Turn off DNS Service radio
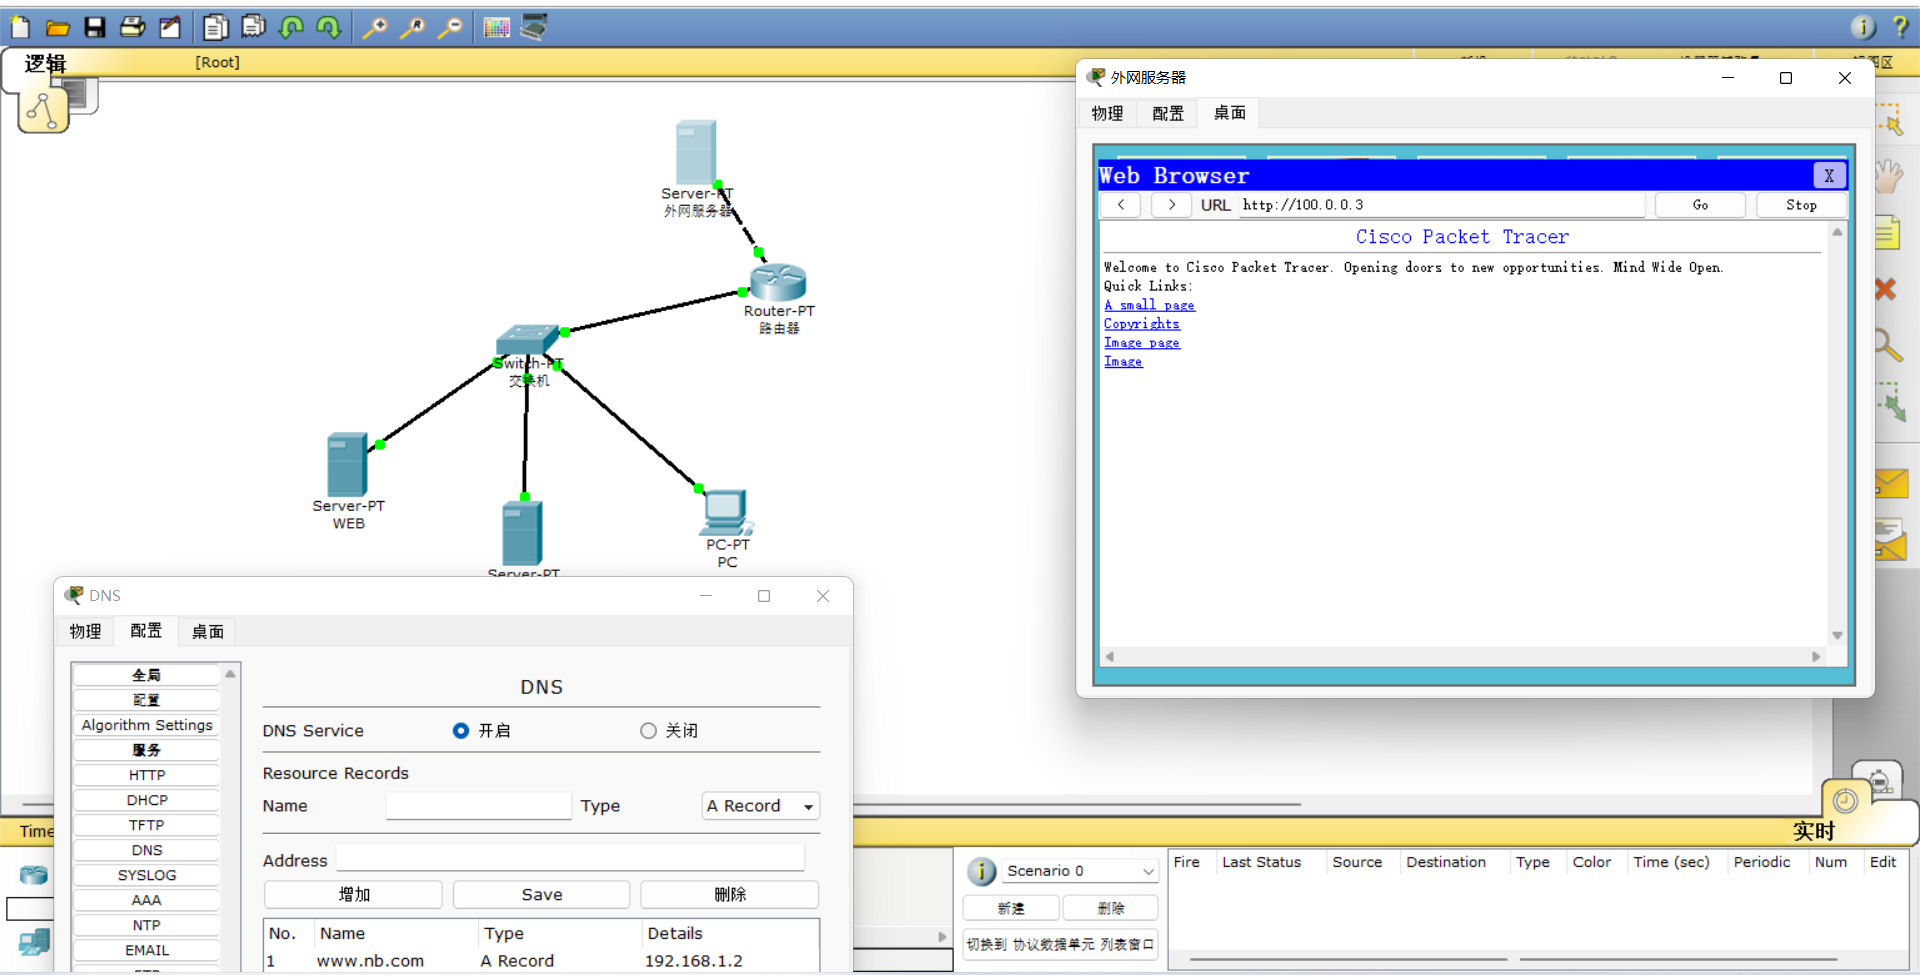This screenshot has height=975, width=1920. tap(648, 731)
